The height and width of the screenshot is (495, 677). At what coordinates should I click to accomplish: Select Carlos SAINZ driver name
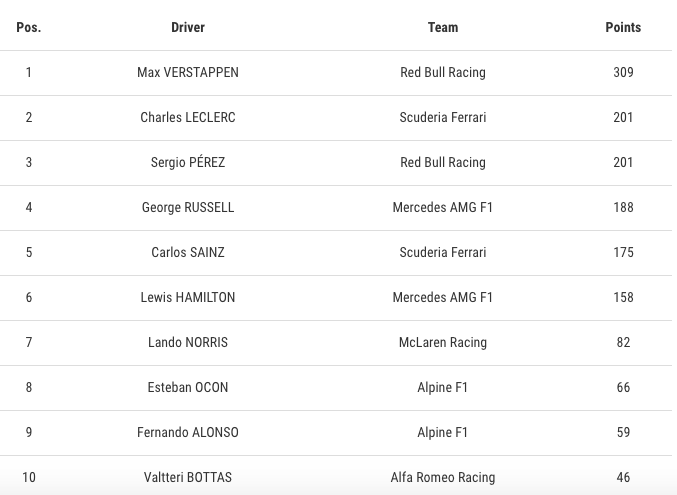188,252
